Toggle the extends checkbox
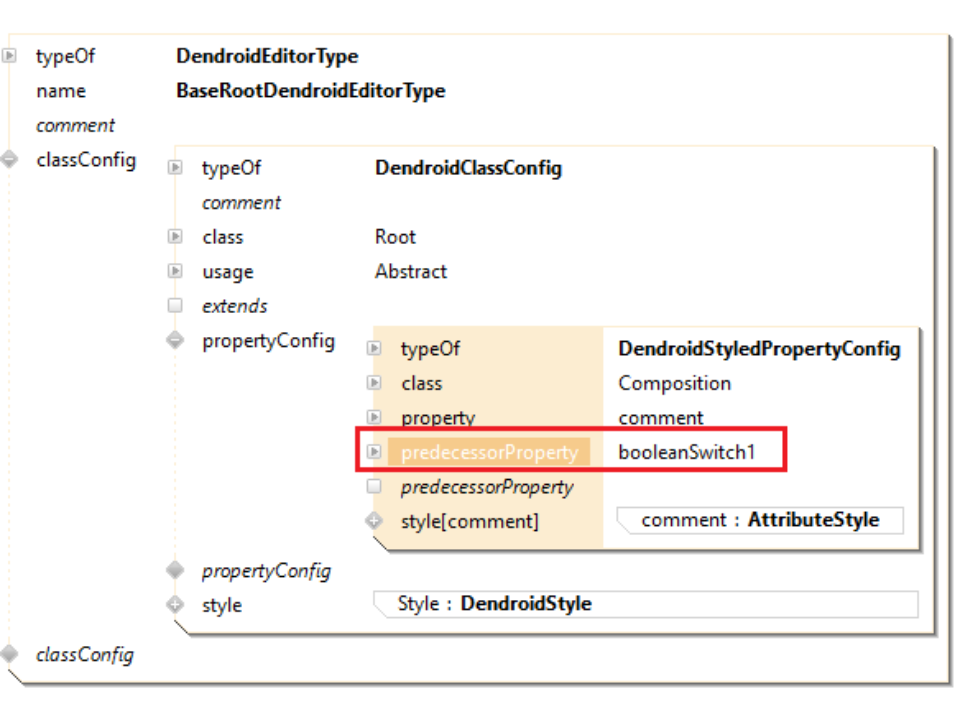Screen dimensions: 960x720 point(175,306)
